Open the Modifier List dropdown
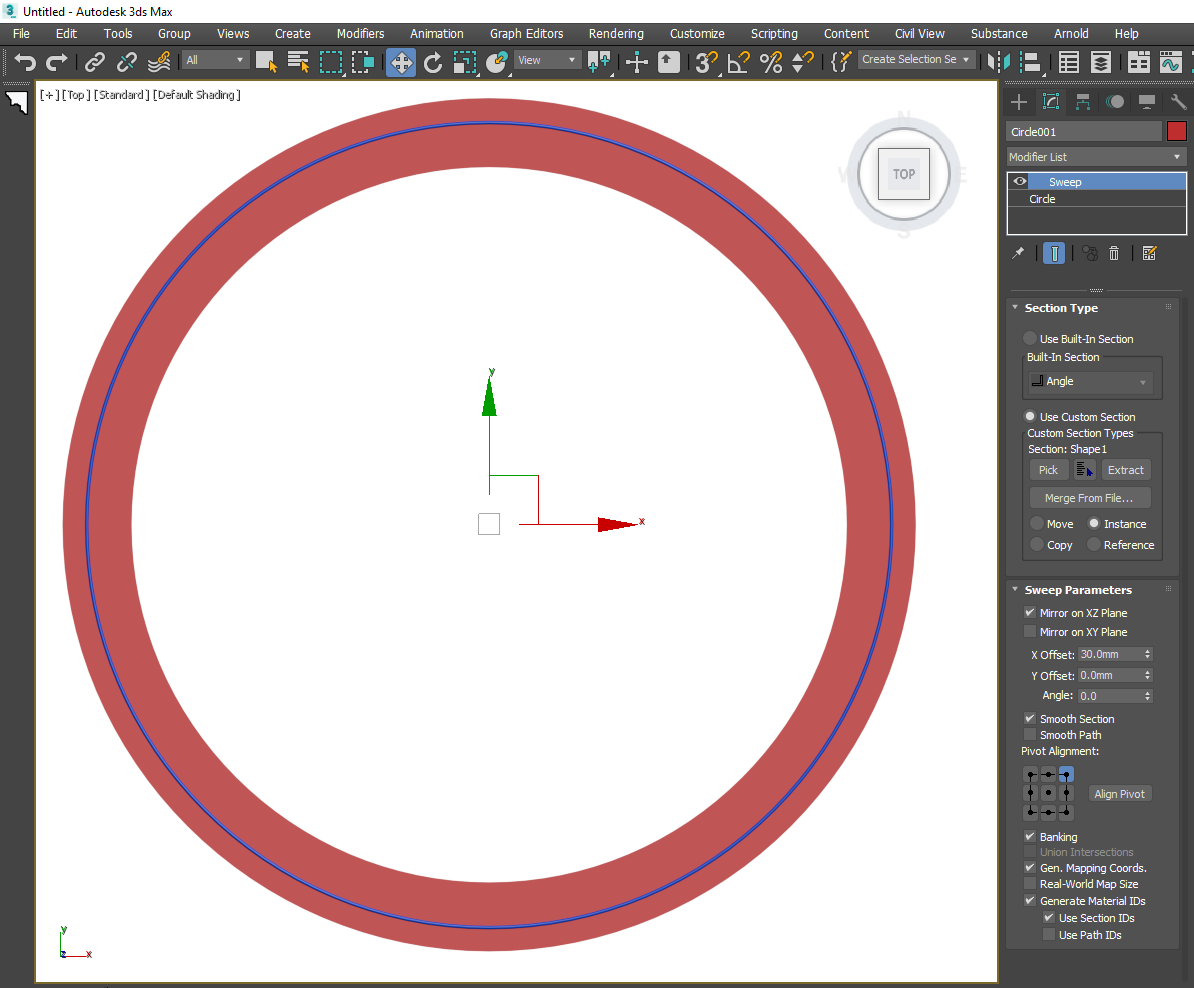 click(x=1095, y=157)
